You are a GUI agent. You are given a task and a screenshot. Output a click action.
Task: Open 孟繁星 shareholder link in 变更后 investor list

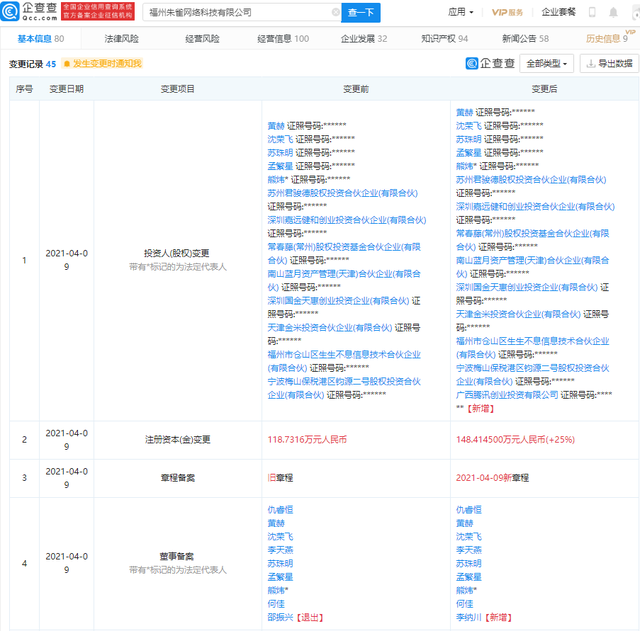[469, 153]
